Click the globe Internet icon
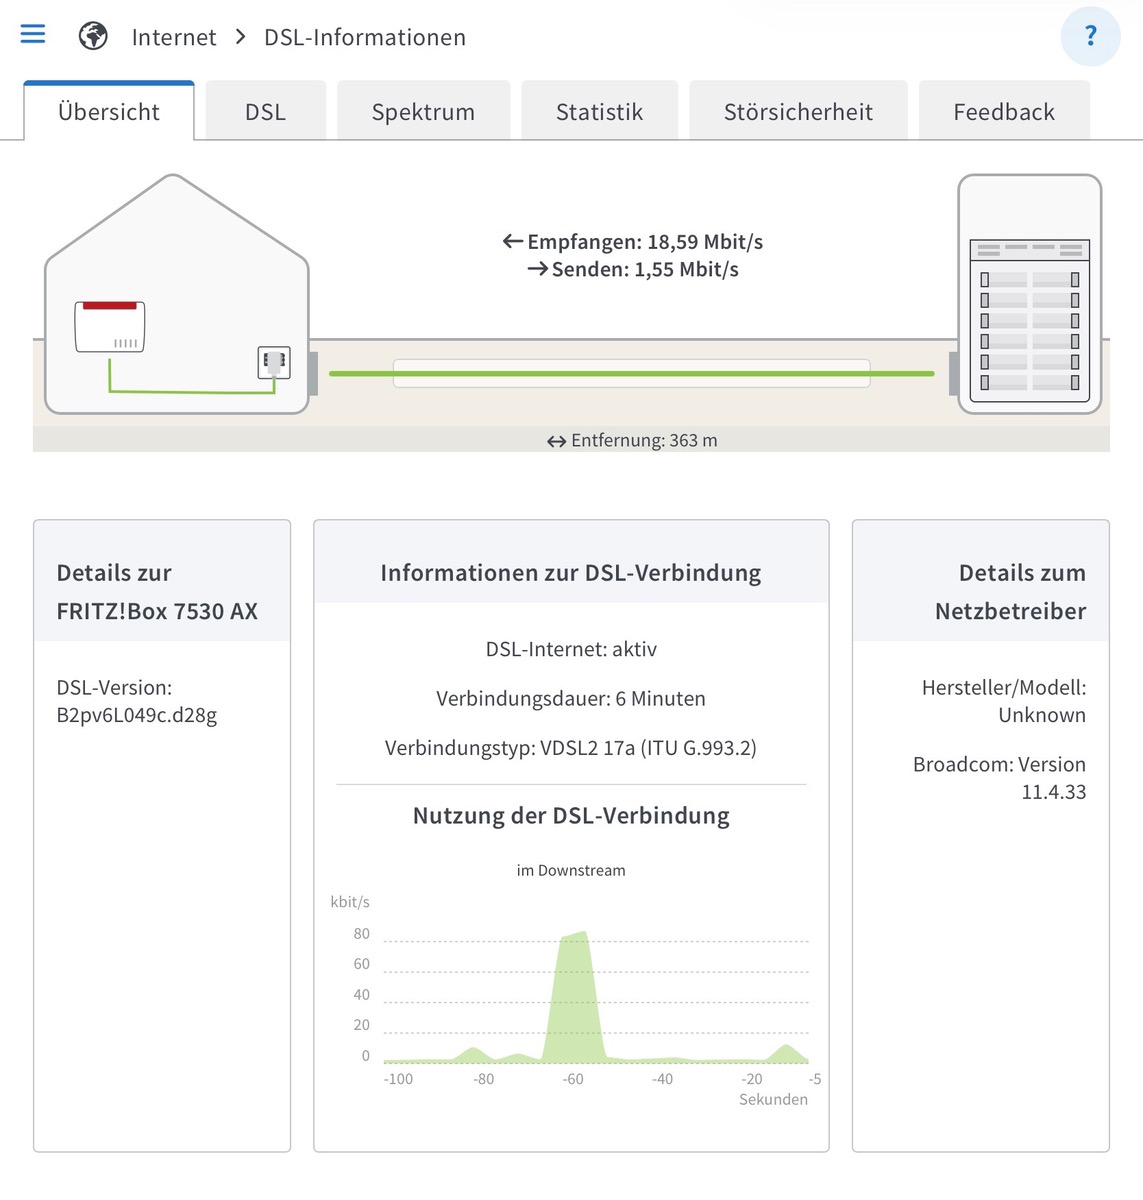 [x=93, y=37]
